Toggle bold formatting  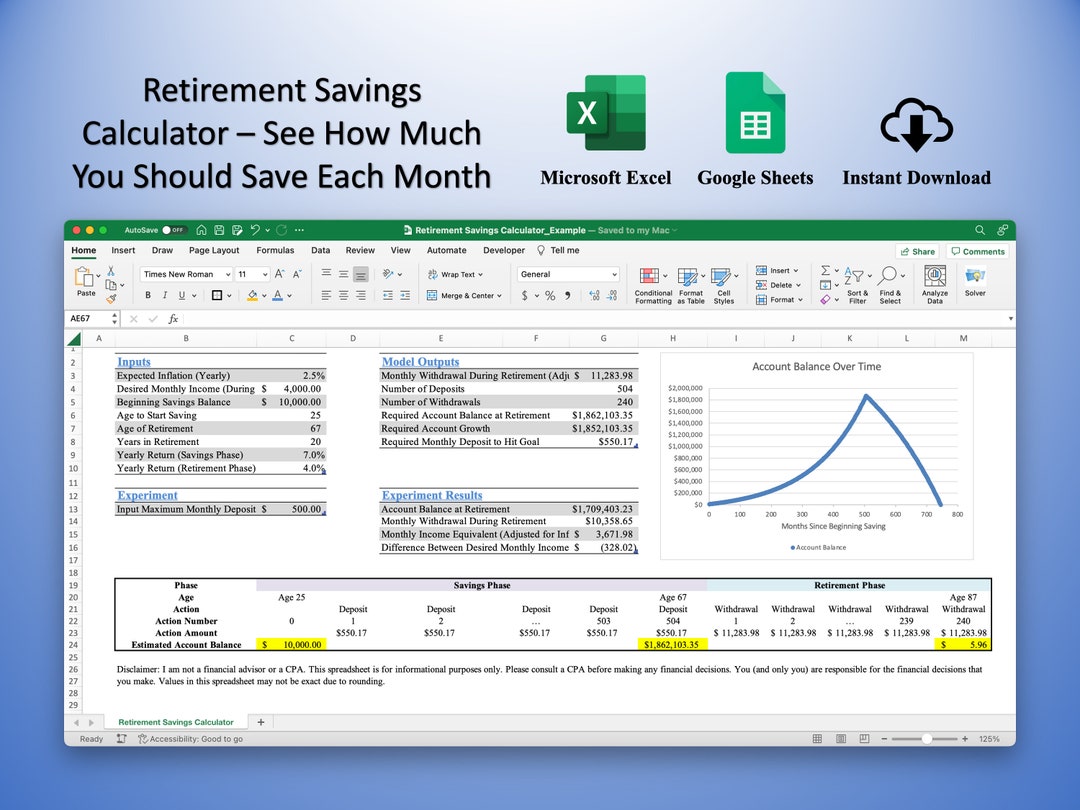pos(146,295)
